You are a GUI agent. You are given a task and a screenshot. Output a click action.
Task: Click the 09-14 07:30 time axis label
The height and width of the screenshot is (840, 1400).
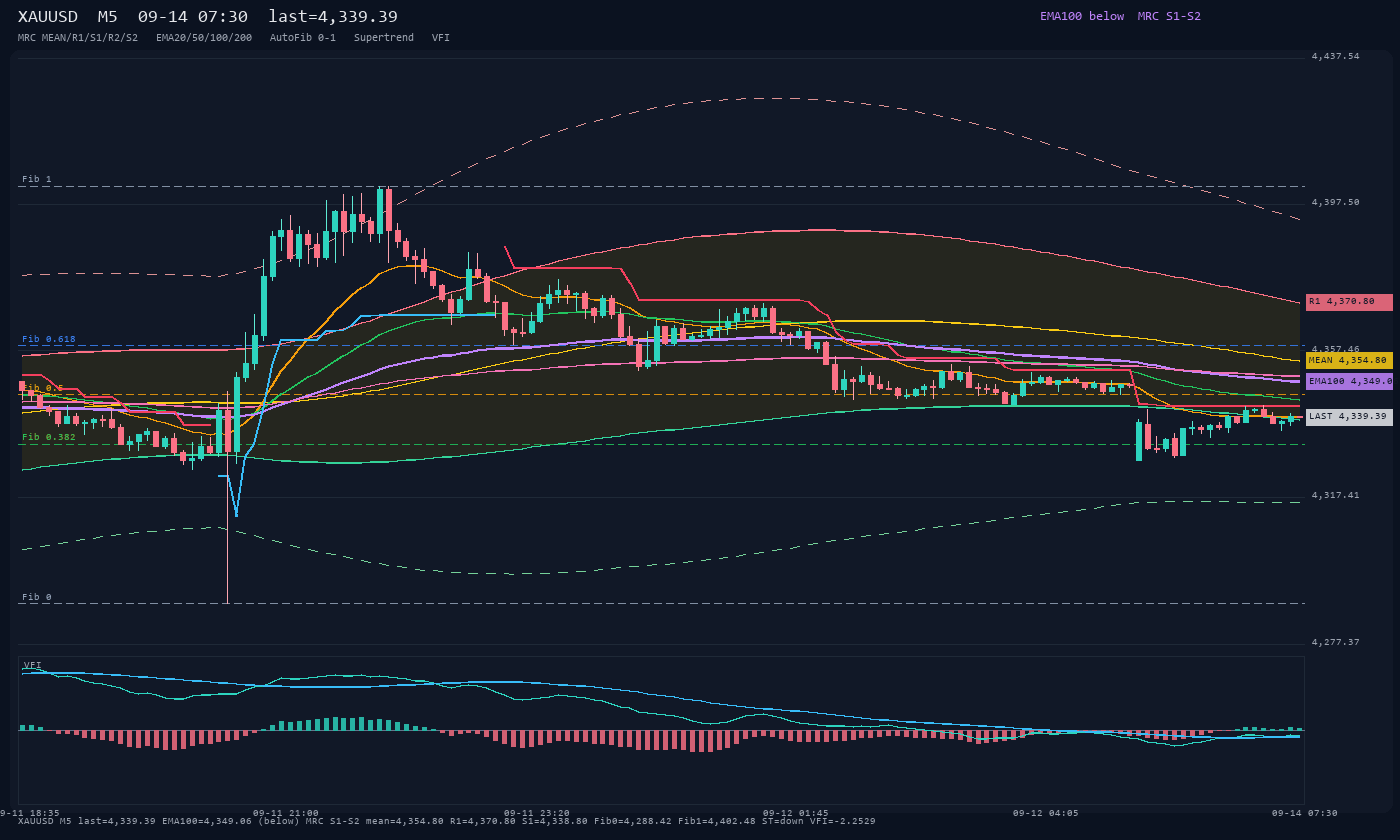[x=1305, y=813]
